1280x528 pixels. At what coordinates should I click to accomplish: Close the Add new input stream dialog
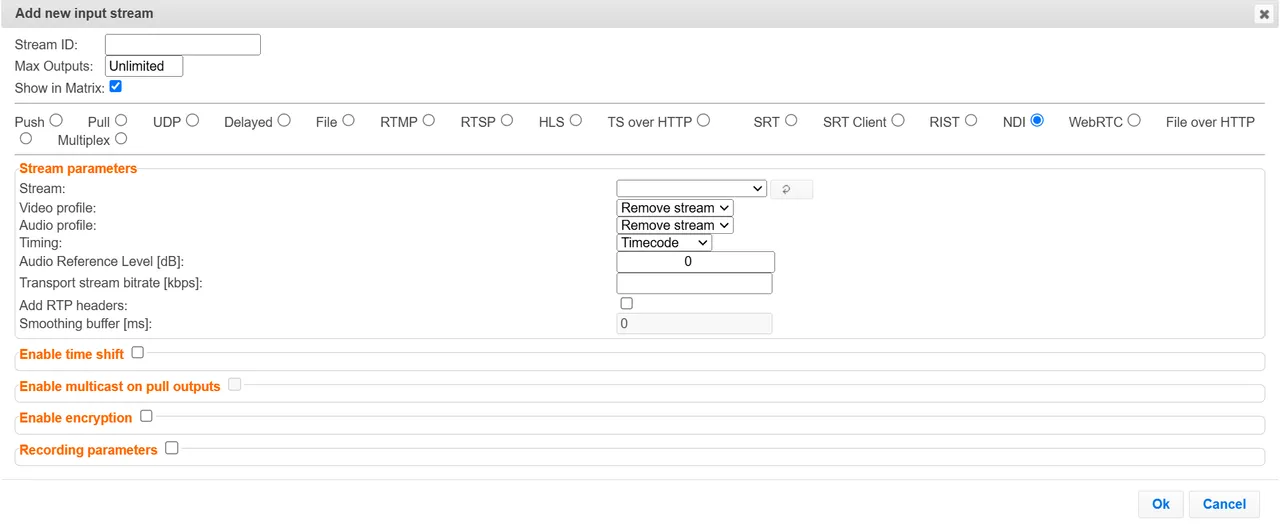[x=1264, y=14]
